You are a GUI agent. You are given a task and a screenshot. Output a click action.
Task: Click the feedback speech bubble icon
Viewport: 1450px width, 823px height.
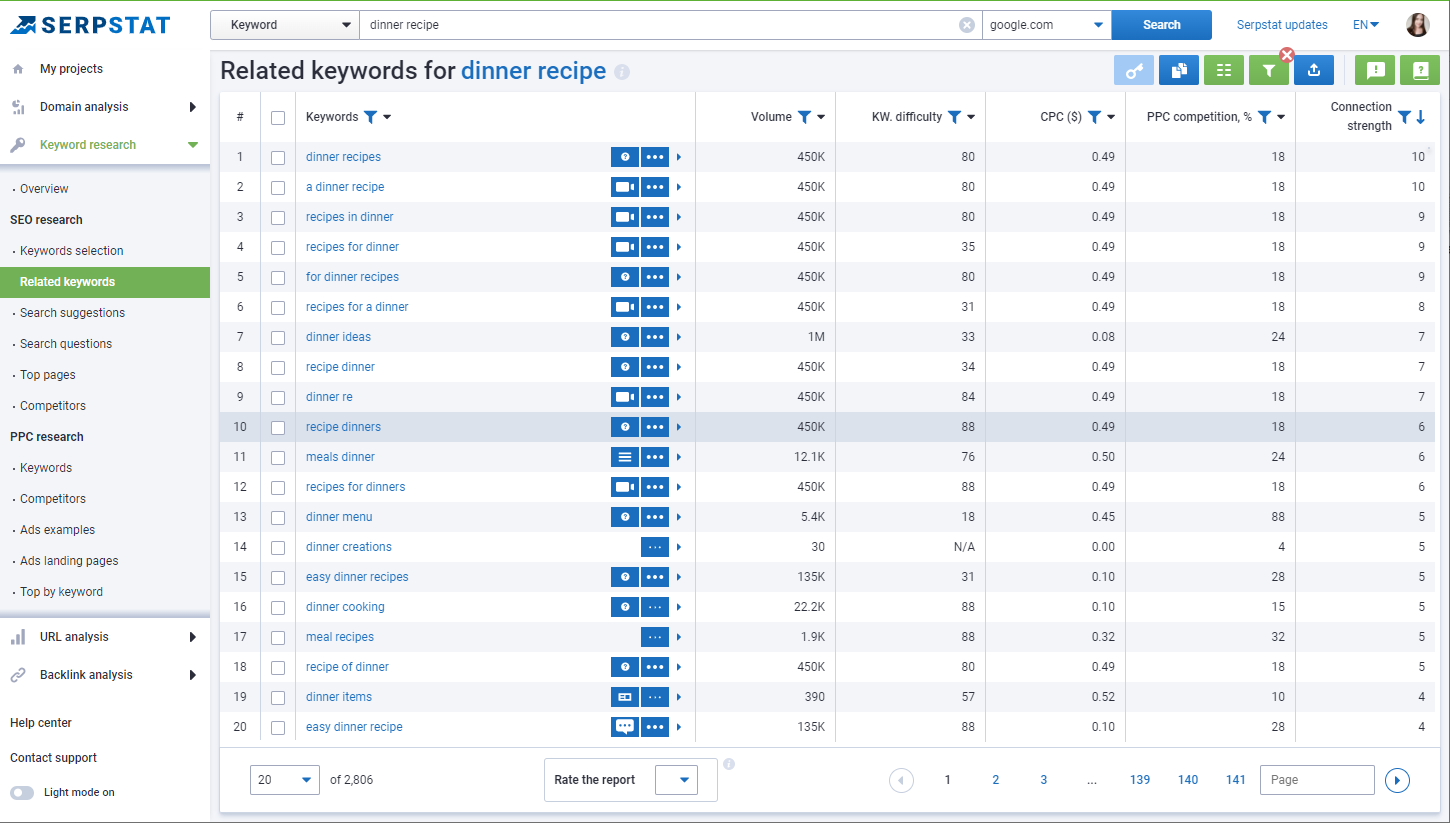click(x=1375, y=70)
